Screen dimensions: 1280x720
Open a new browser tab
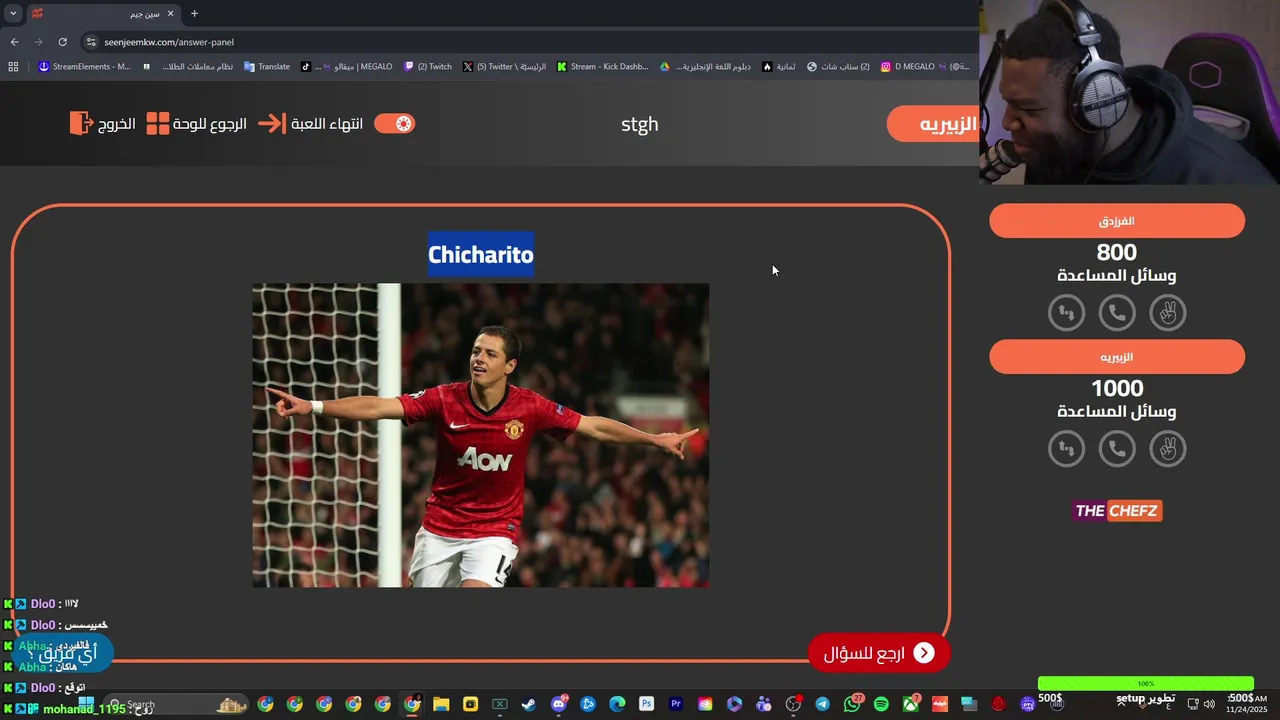tap(194, 14)
